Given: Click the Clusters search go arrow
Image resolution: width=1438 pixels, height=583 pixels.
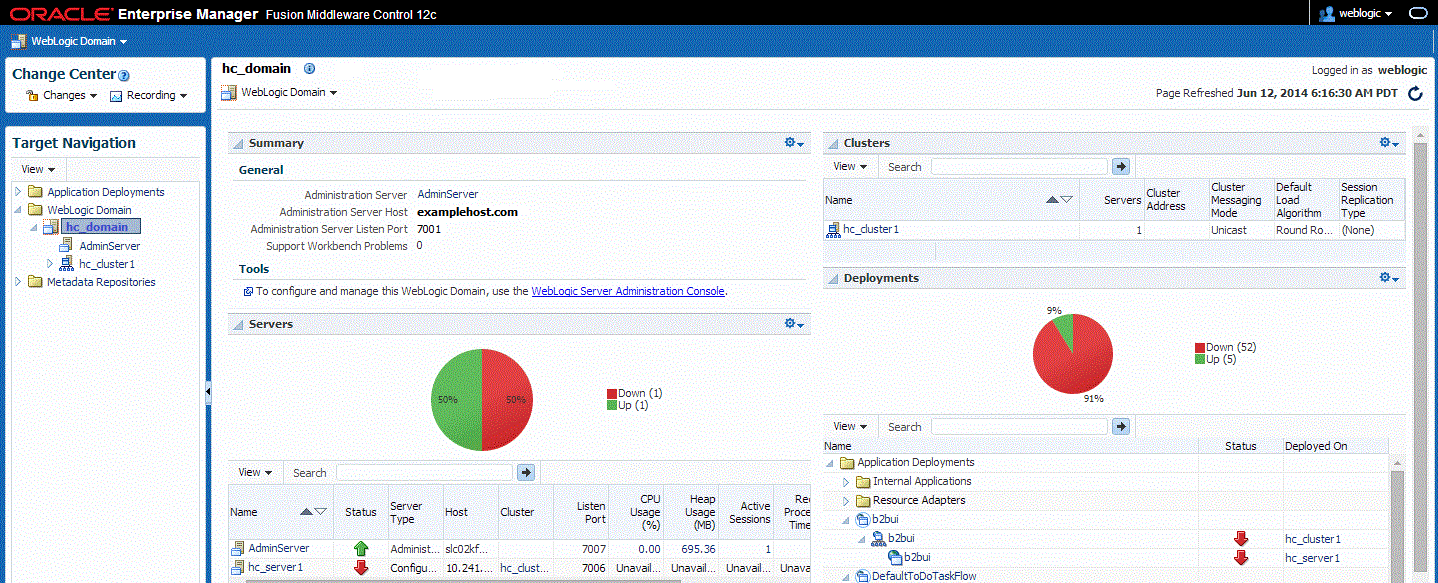Looking at the screenshot, I should point(1121,167).
